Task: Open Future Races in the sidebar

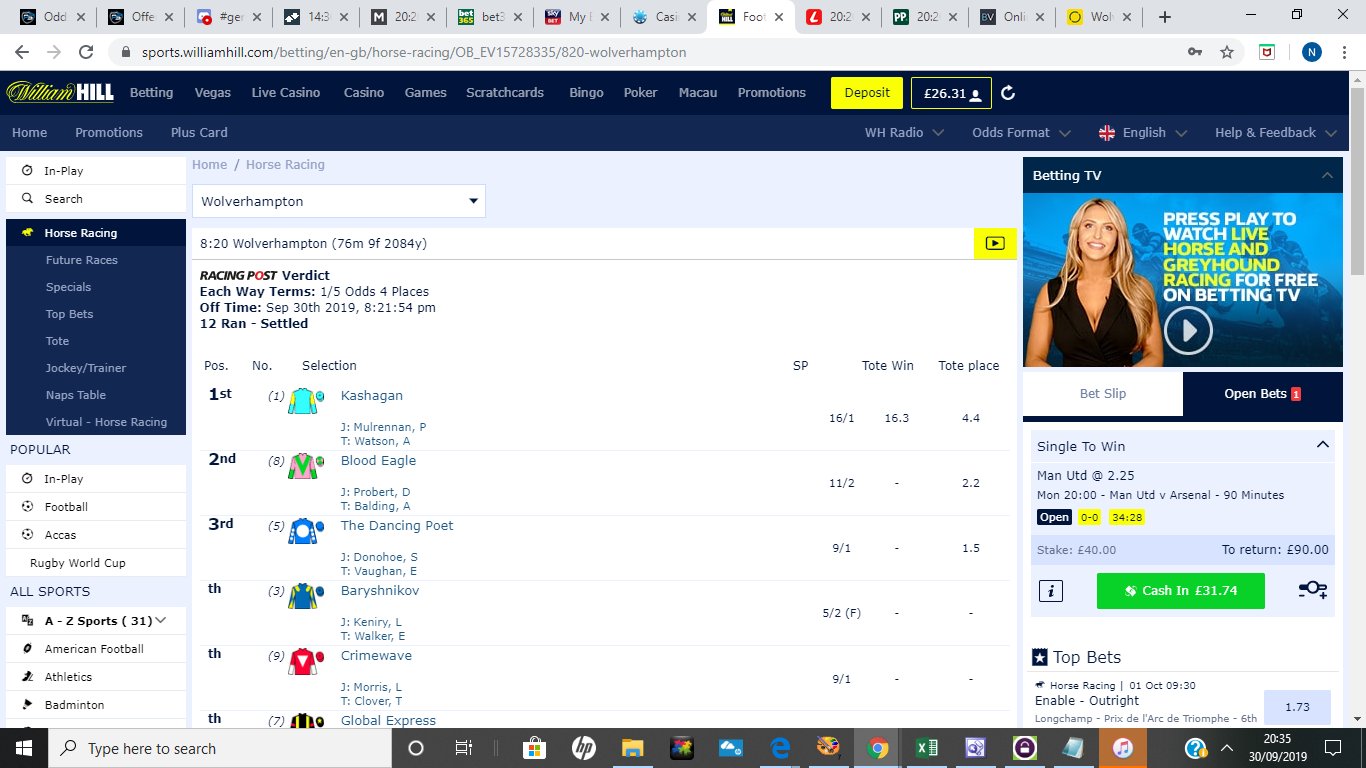Action: pos(82,260)
